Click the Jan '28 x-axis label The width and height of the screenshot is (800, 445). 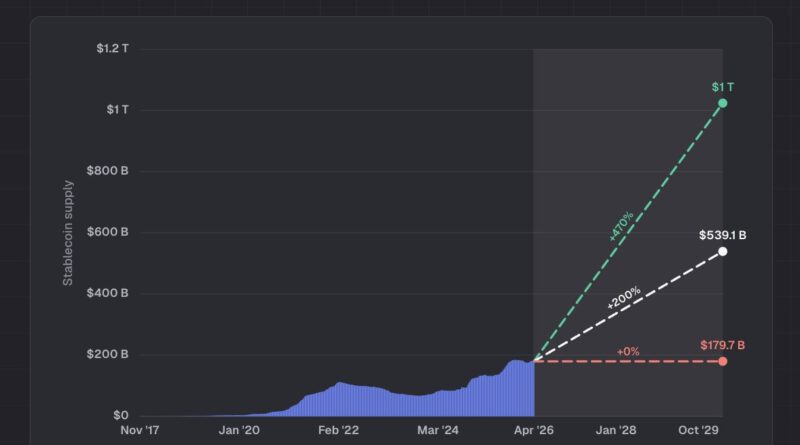coord(615,430)
